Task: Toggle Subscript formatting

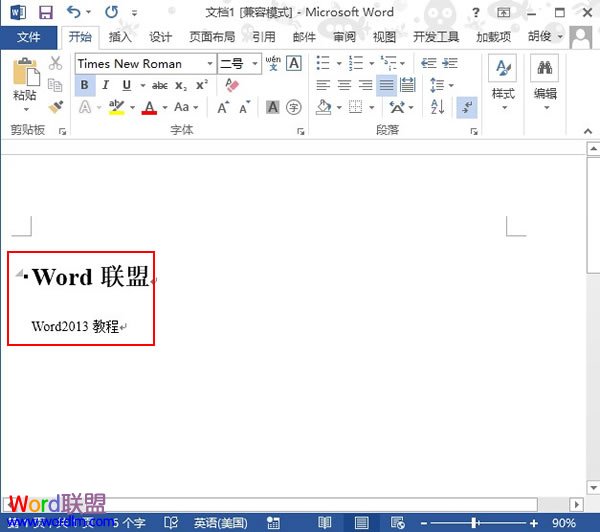Action: tap(181, 85)
